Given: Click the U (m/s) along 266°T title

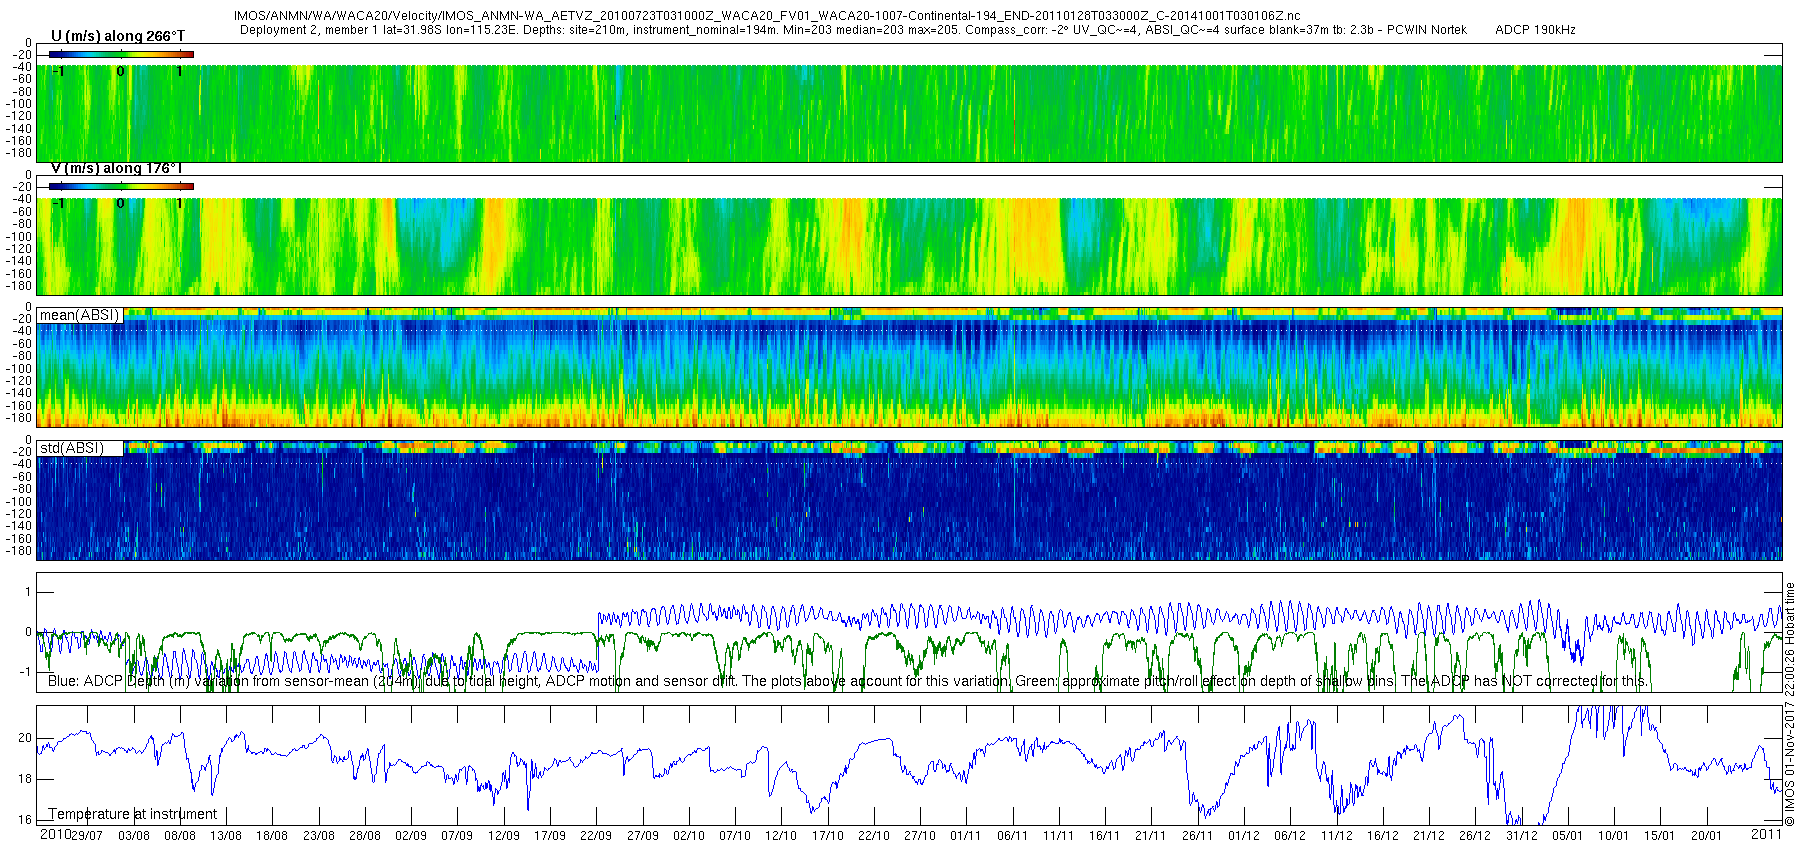Looking at the screenshot, I should click(x=118, y=36).
